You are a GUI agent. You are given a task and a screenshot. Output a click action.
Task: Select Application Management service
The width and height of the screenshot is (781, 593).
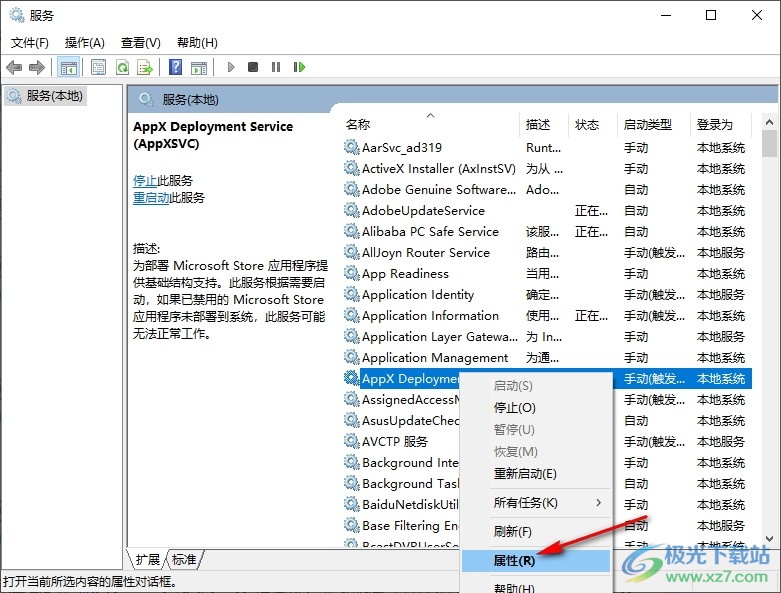(435, 357)
